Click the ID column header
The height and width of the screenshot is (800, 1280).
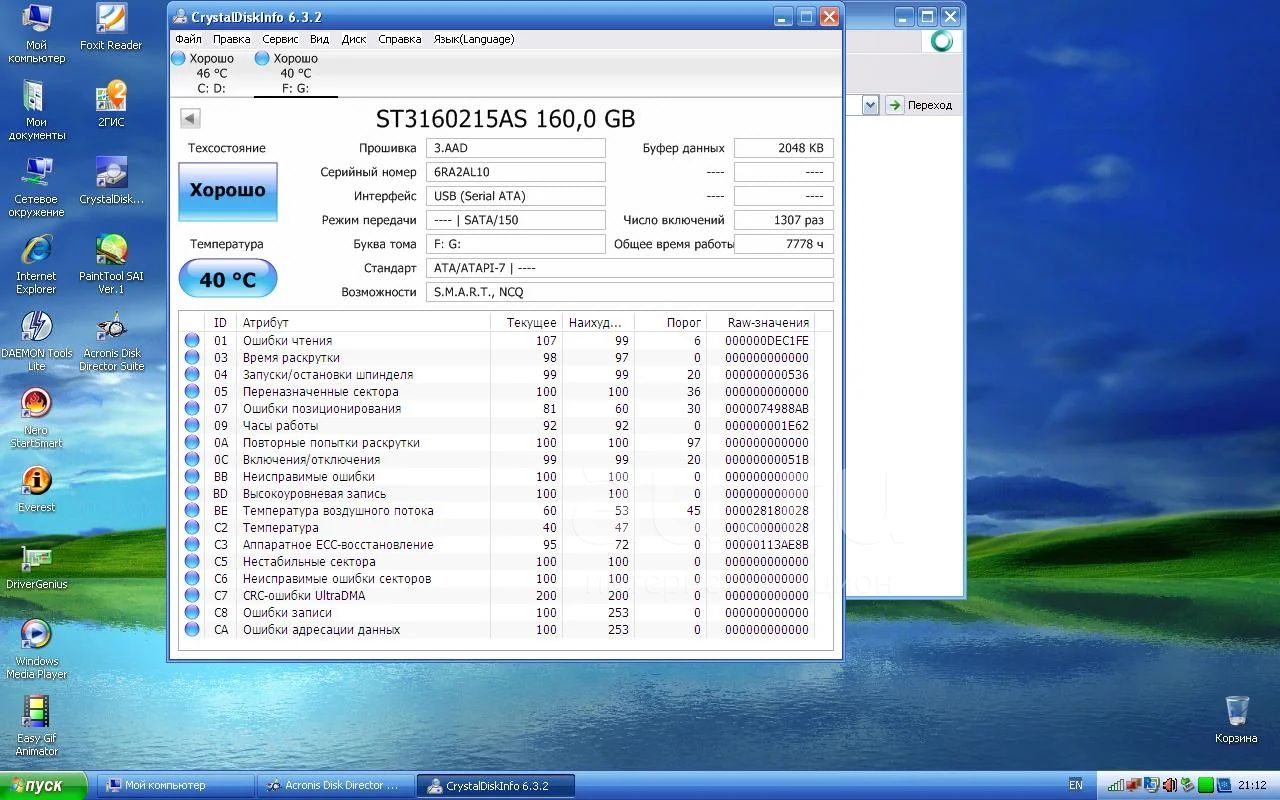(x=220, y=322)
